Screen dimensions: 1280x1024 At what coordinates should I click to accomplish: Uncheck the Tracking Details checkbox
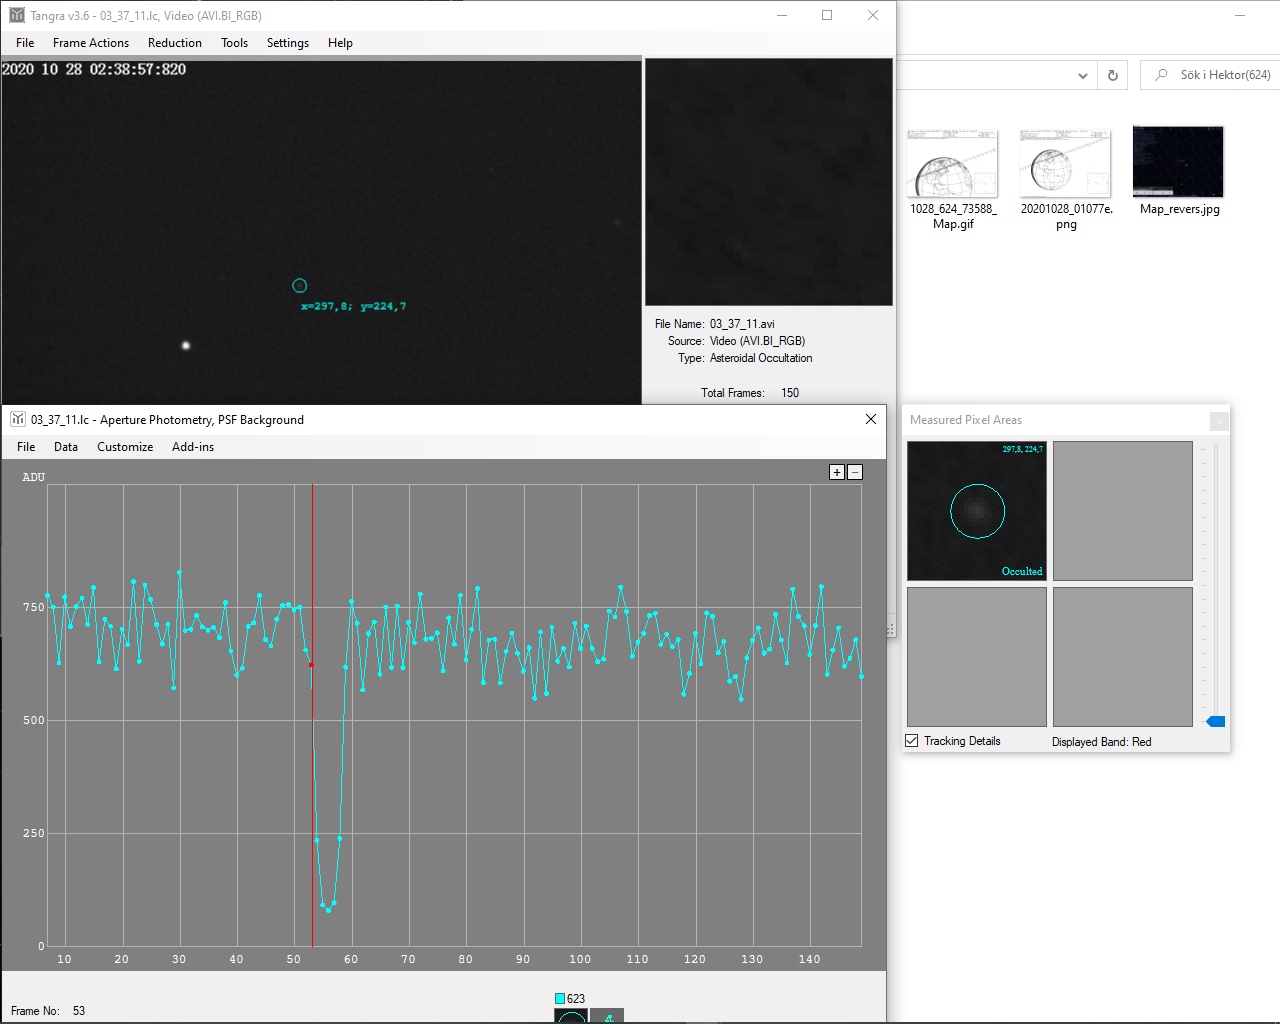[912, 741]
